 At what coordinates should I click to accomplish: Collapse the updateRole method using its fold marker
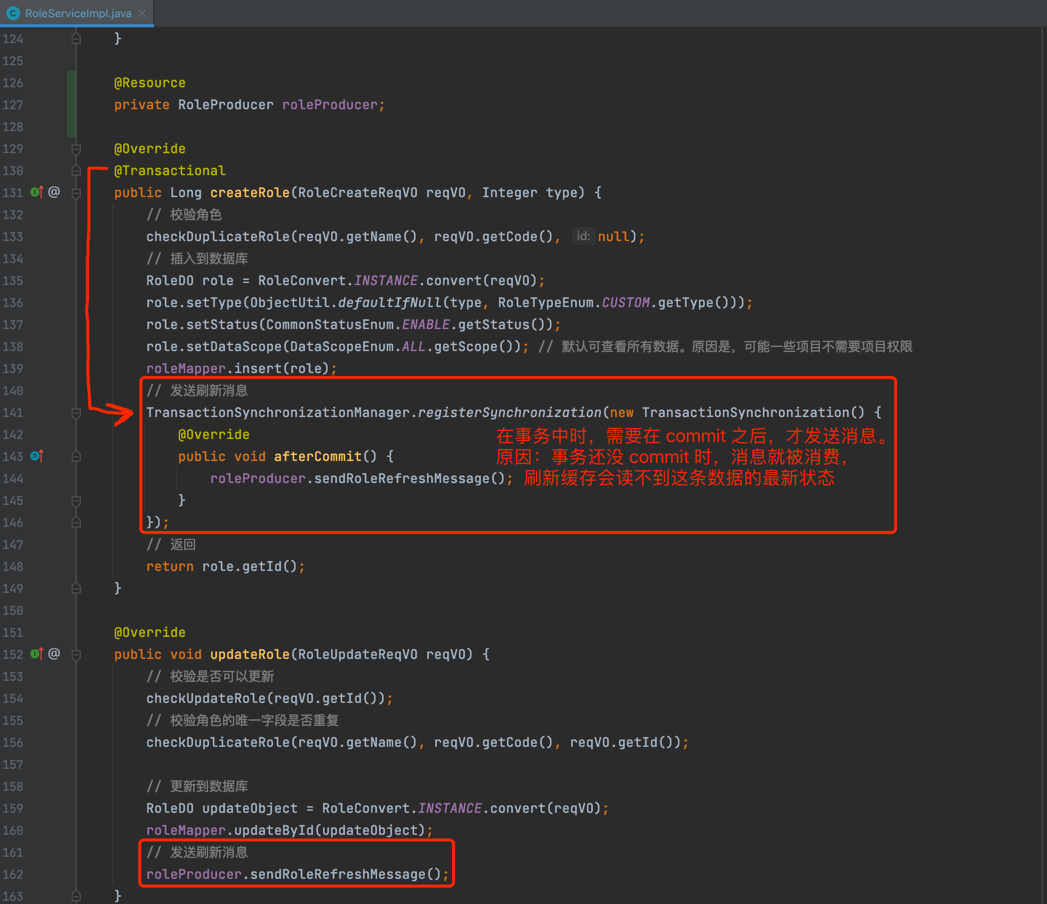pos(76,654)
